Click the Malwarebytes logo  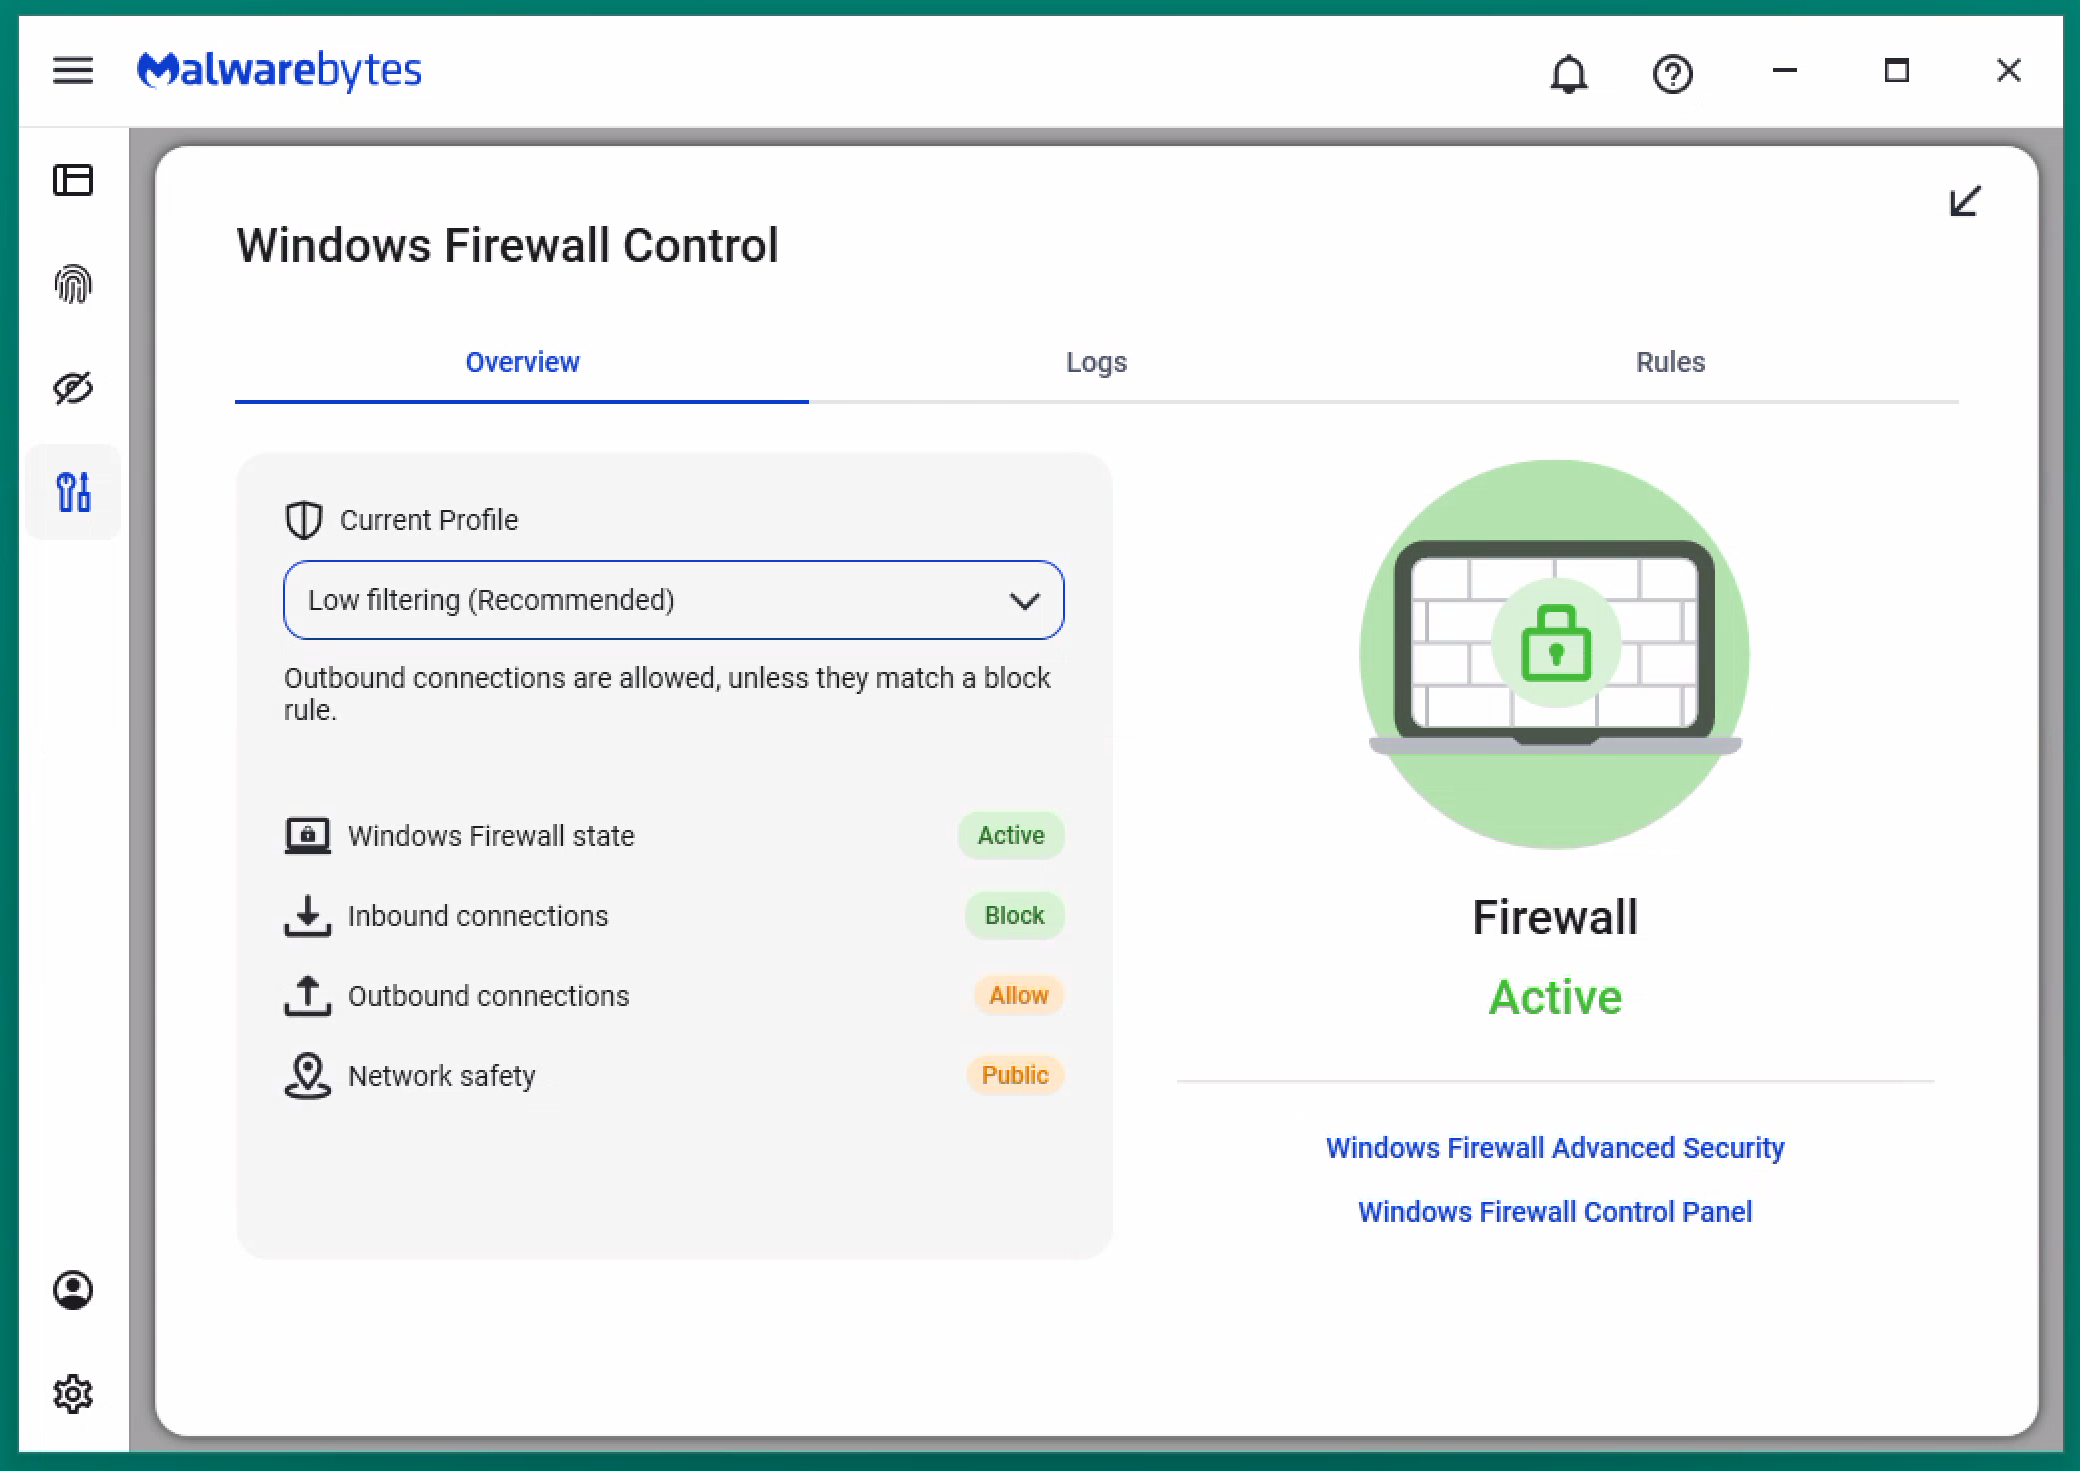click(x=279, y=71)
